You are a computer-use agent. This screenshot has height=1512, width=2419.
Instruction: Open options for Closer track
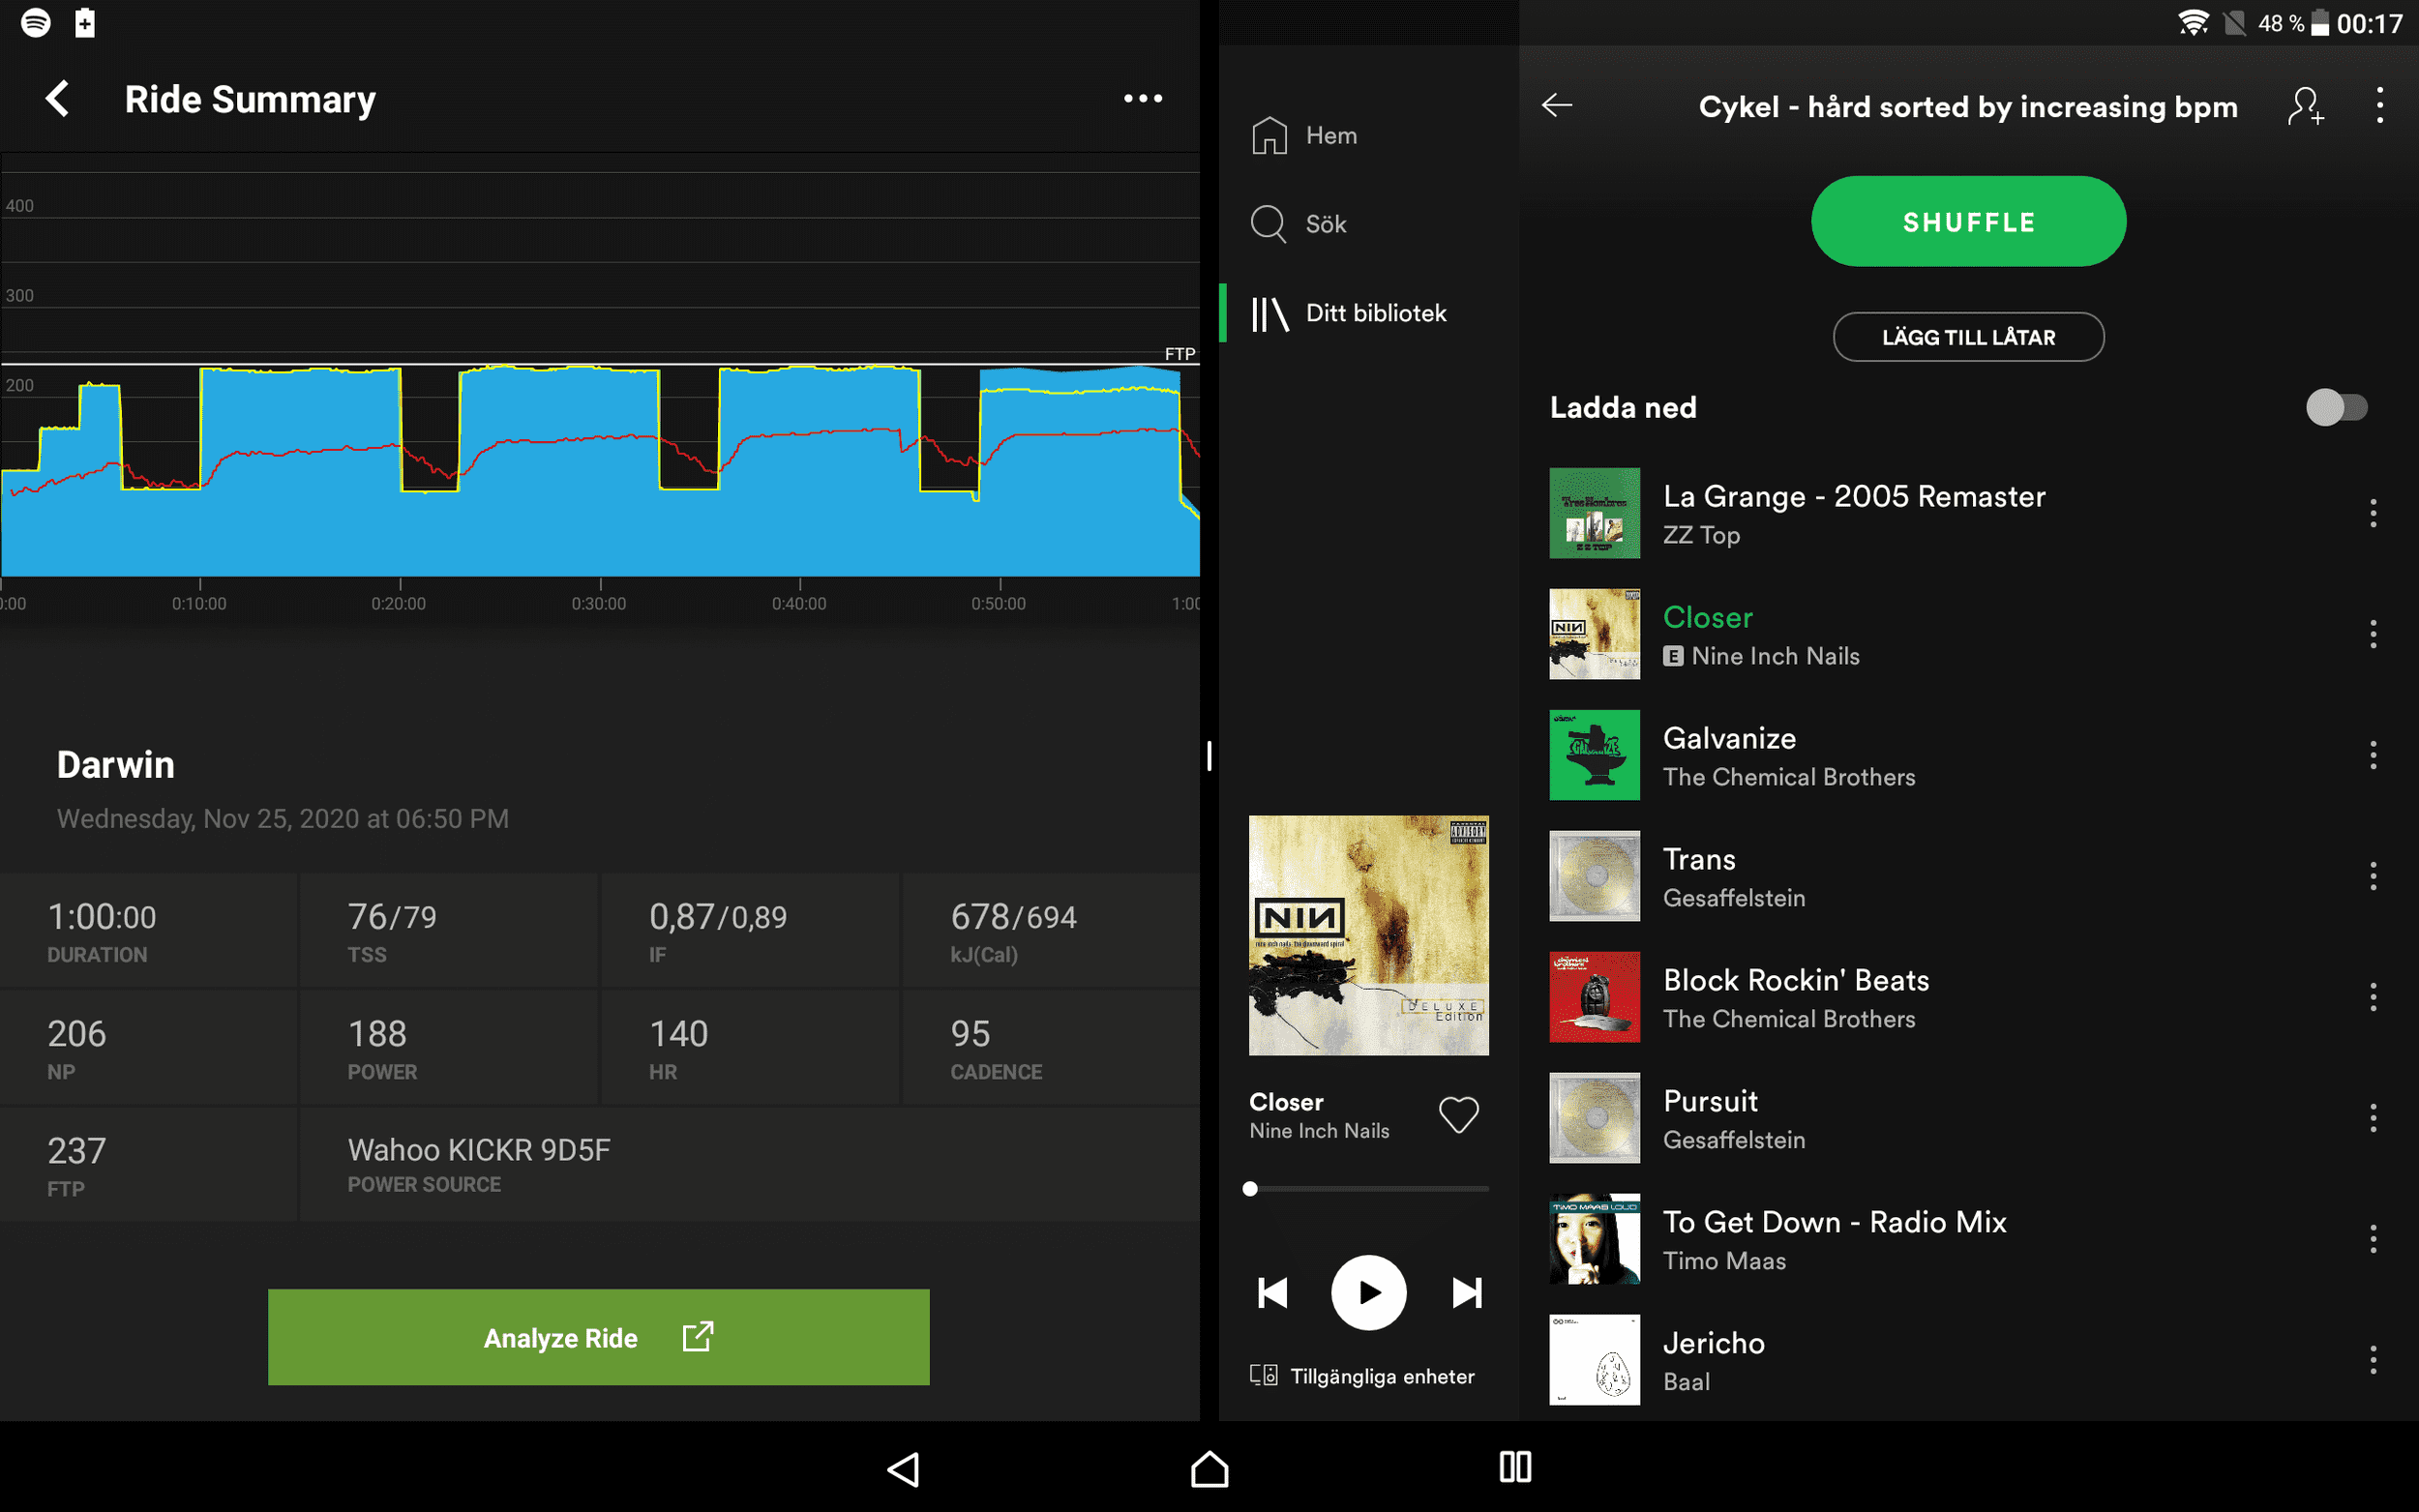click(x=2372, y=634)
